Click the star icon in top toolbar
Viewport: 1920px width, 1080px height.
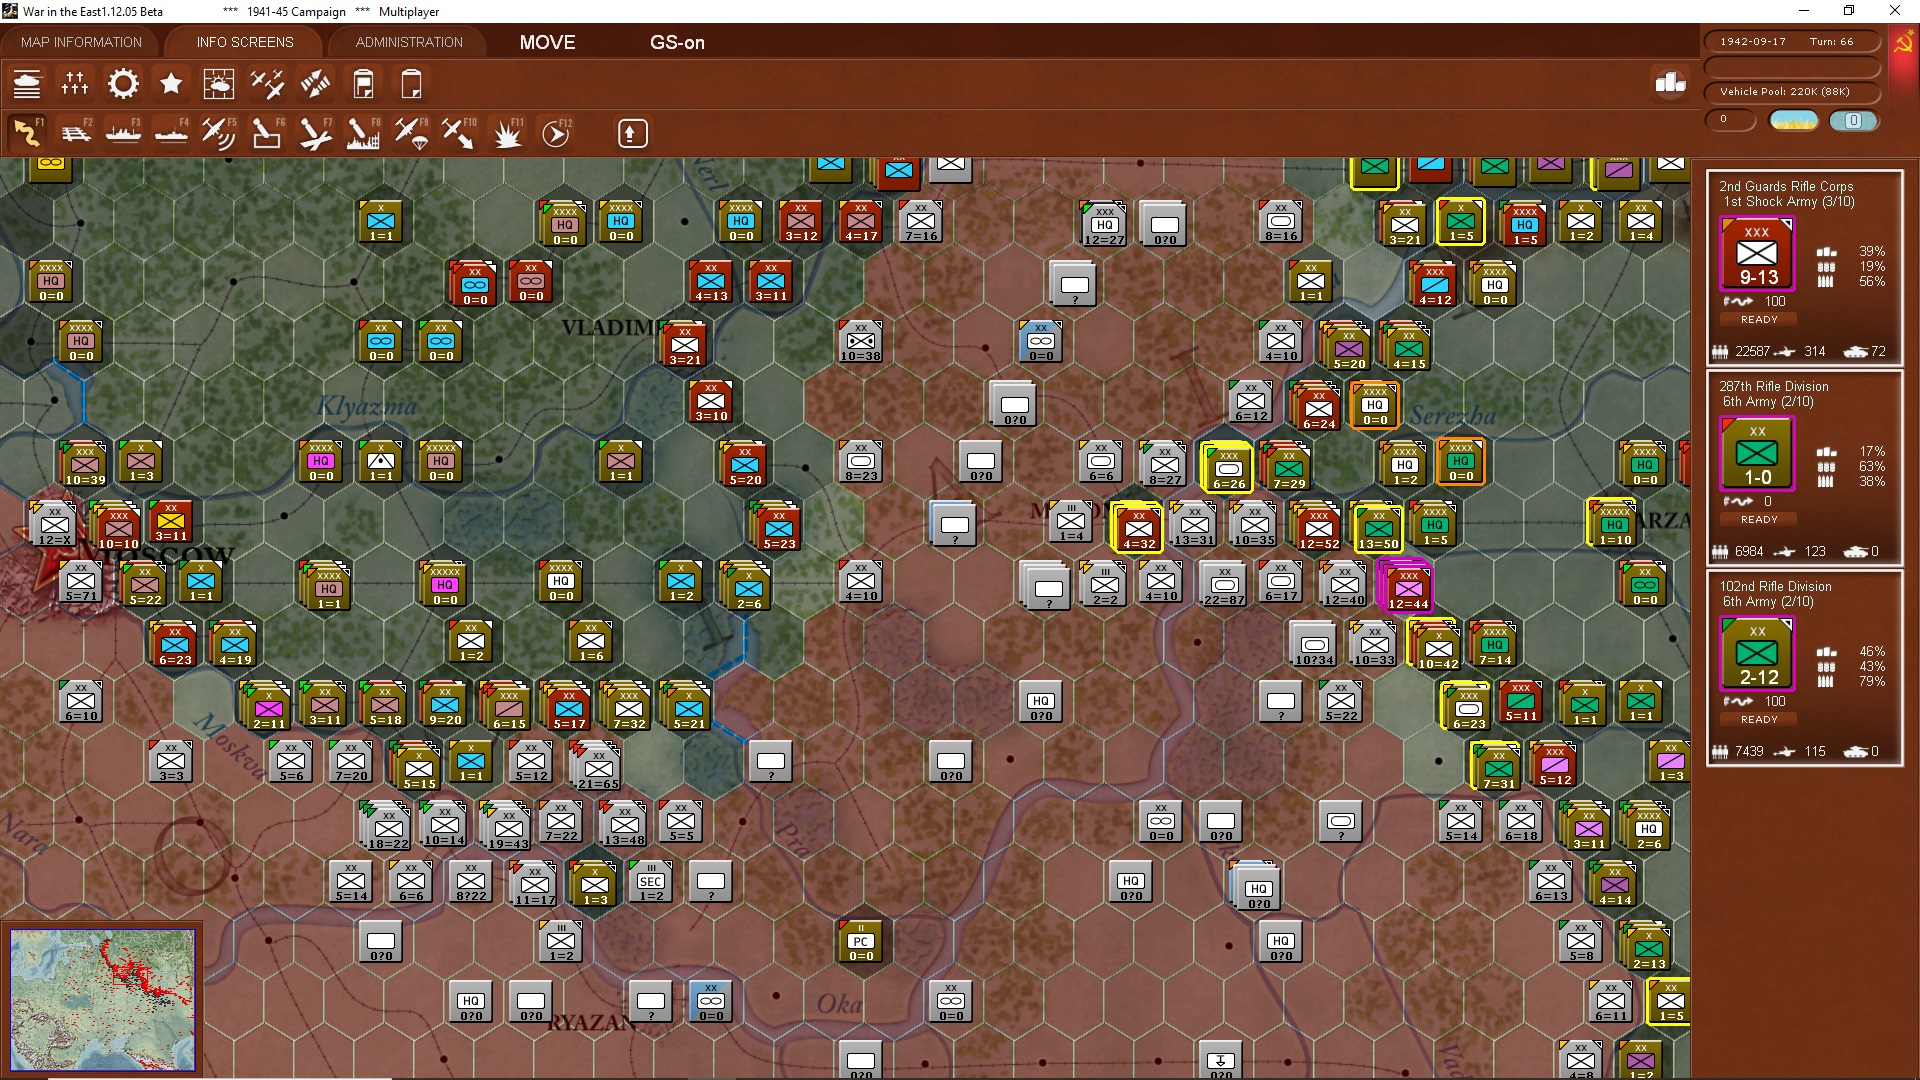point(171,84)
